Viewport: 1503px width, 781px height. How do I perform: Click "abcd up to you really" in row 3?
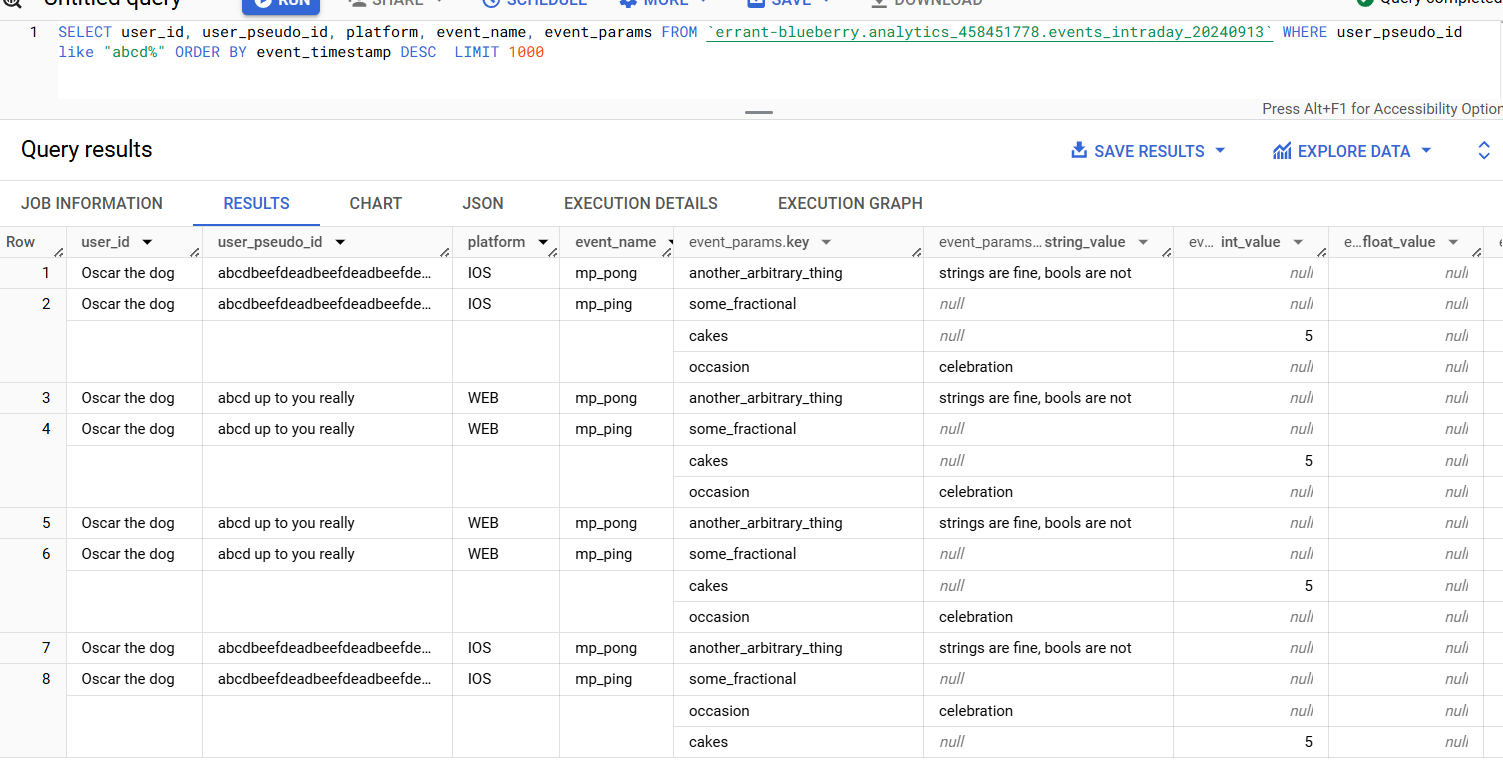(286, 398)
